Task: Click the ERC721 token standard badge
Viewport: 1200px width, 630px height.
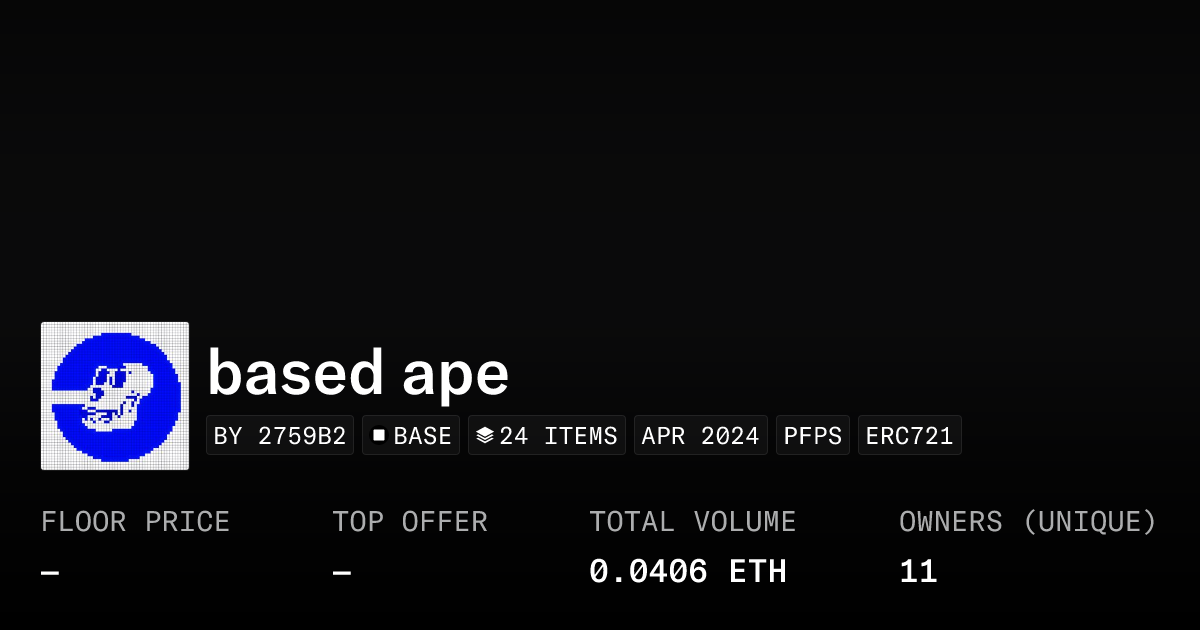Action: tap(909, 436)
